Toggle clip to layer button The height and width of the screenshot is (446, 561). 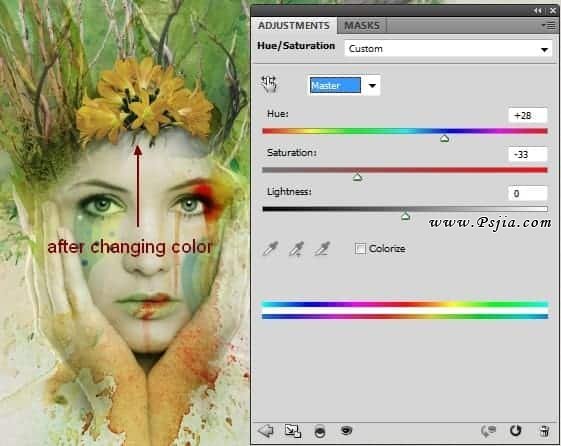[x=319, y=432]
